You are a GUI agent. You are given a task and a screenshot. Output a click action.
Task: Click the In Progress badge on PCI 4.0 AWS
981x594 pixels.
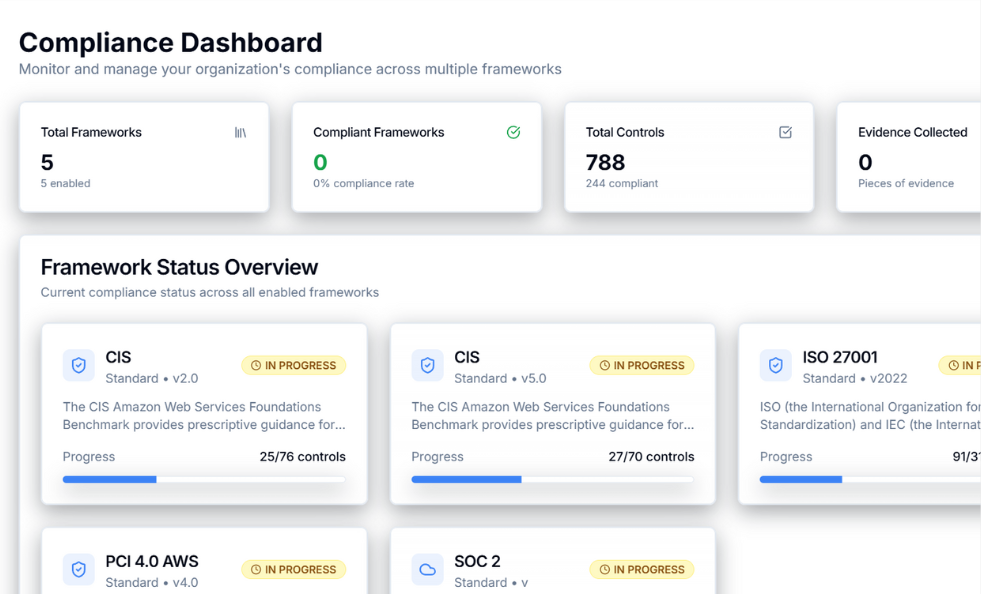[293, 570]
